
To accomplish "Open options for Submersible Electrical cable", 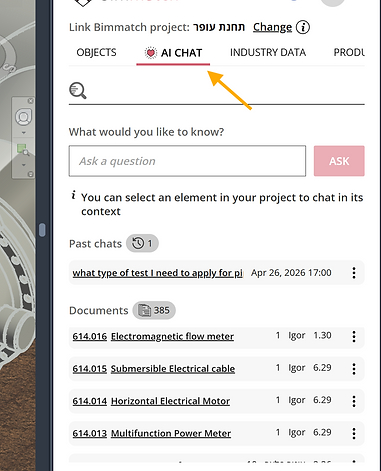I will tap(354, 369).
